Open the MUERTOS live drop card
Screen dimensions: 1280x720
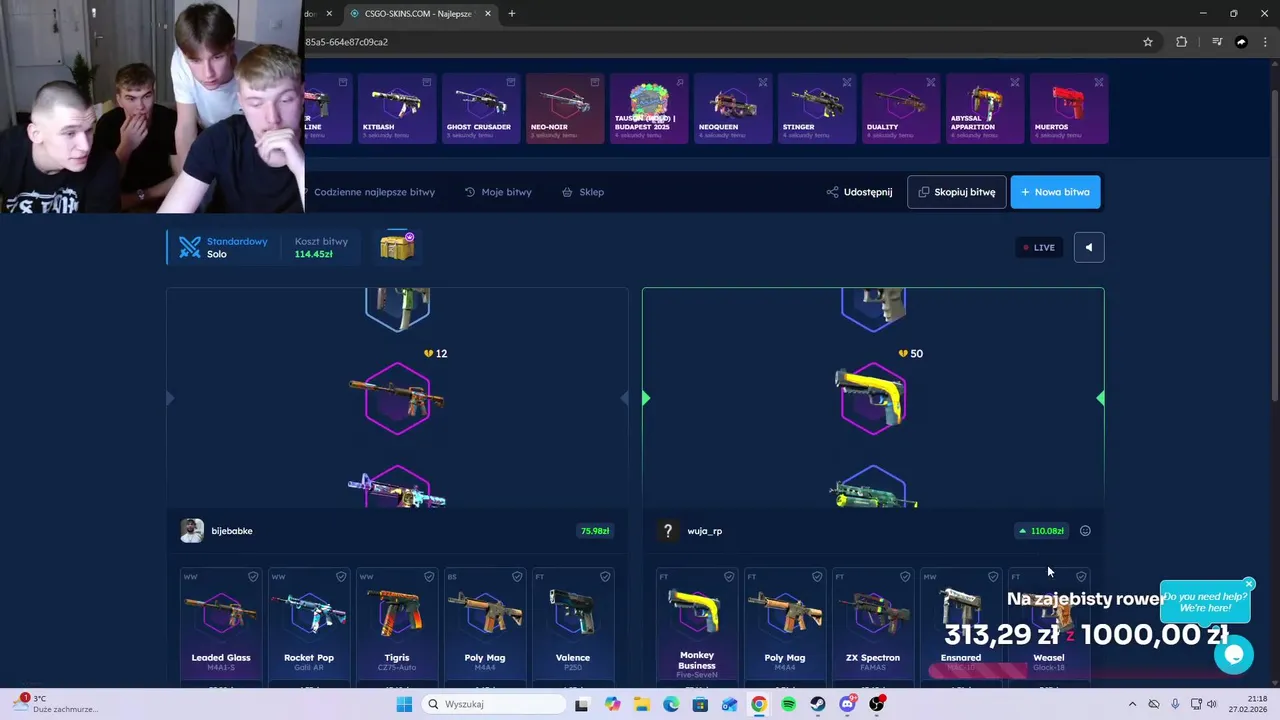[x=1069, y=108]
